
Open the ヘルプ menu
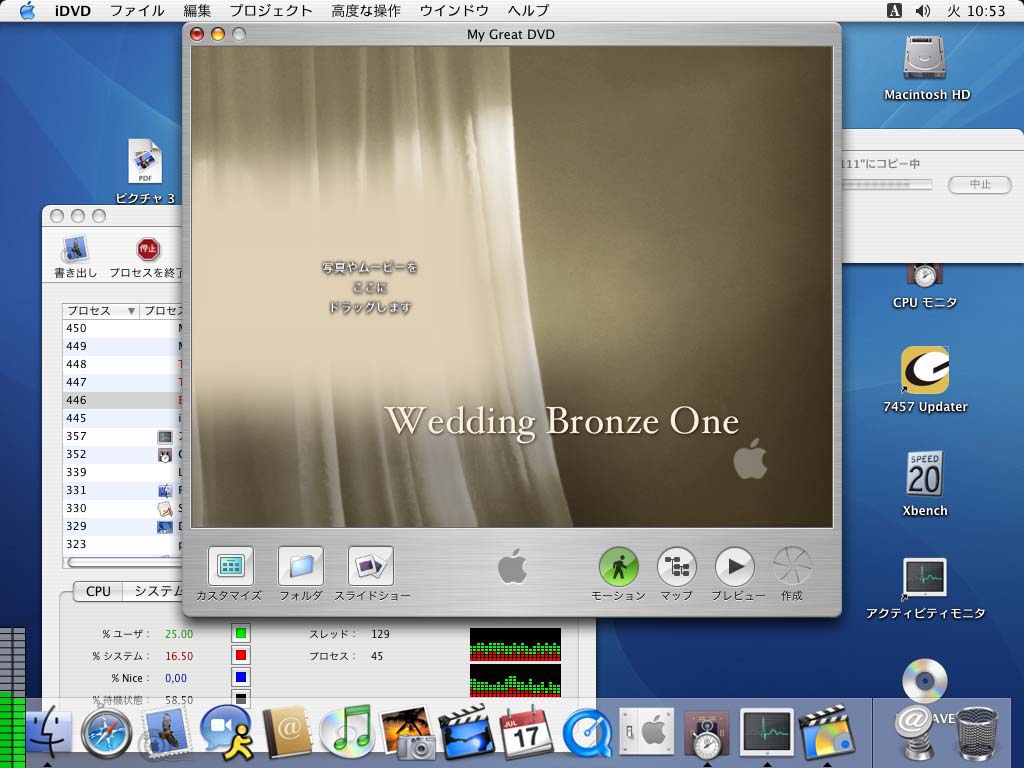(528, 10)
